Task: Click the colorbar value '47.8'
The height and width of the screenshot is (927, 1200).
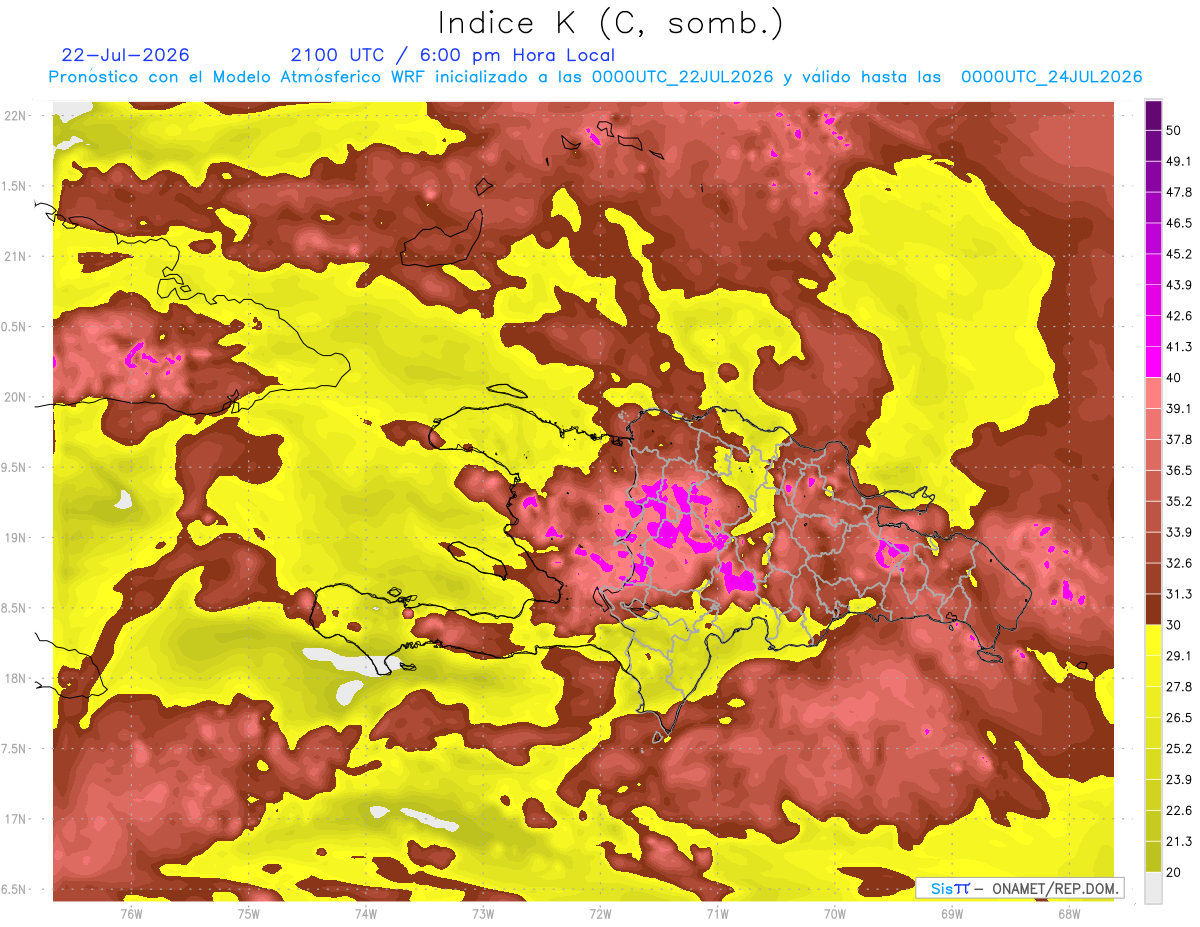Action: pyautogui.click(x=1178, y=192)
